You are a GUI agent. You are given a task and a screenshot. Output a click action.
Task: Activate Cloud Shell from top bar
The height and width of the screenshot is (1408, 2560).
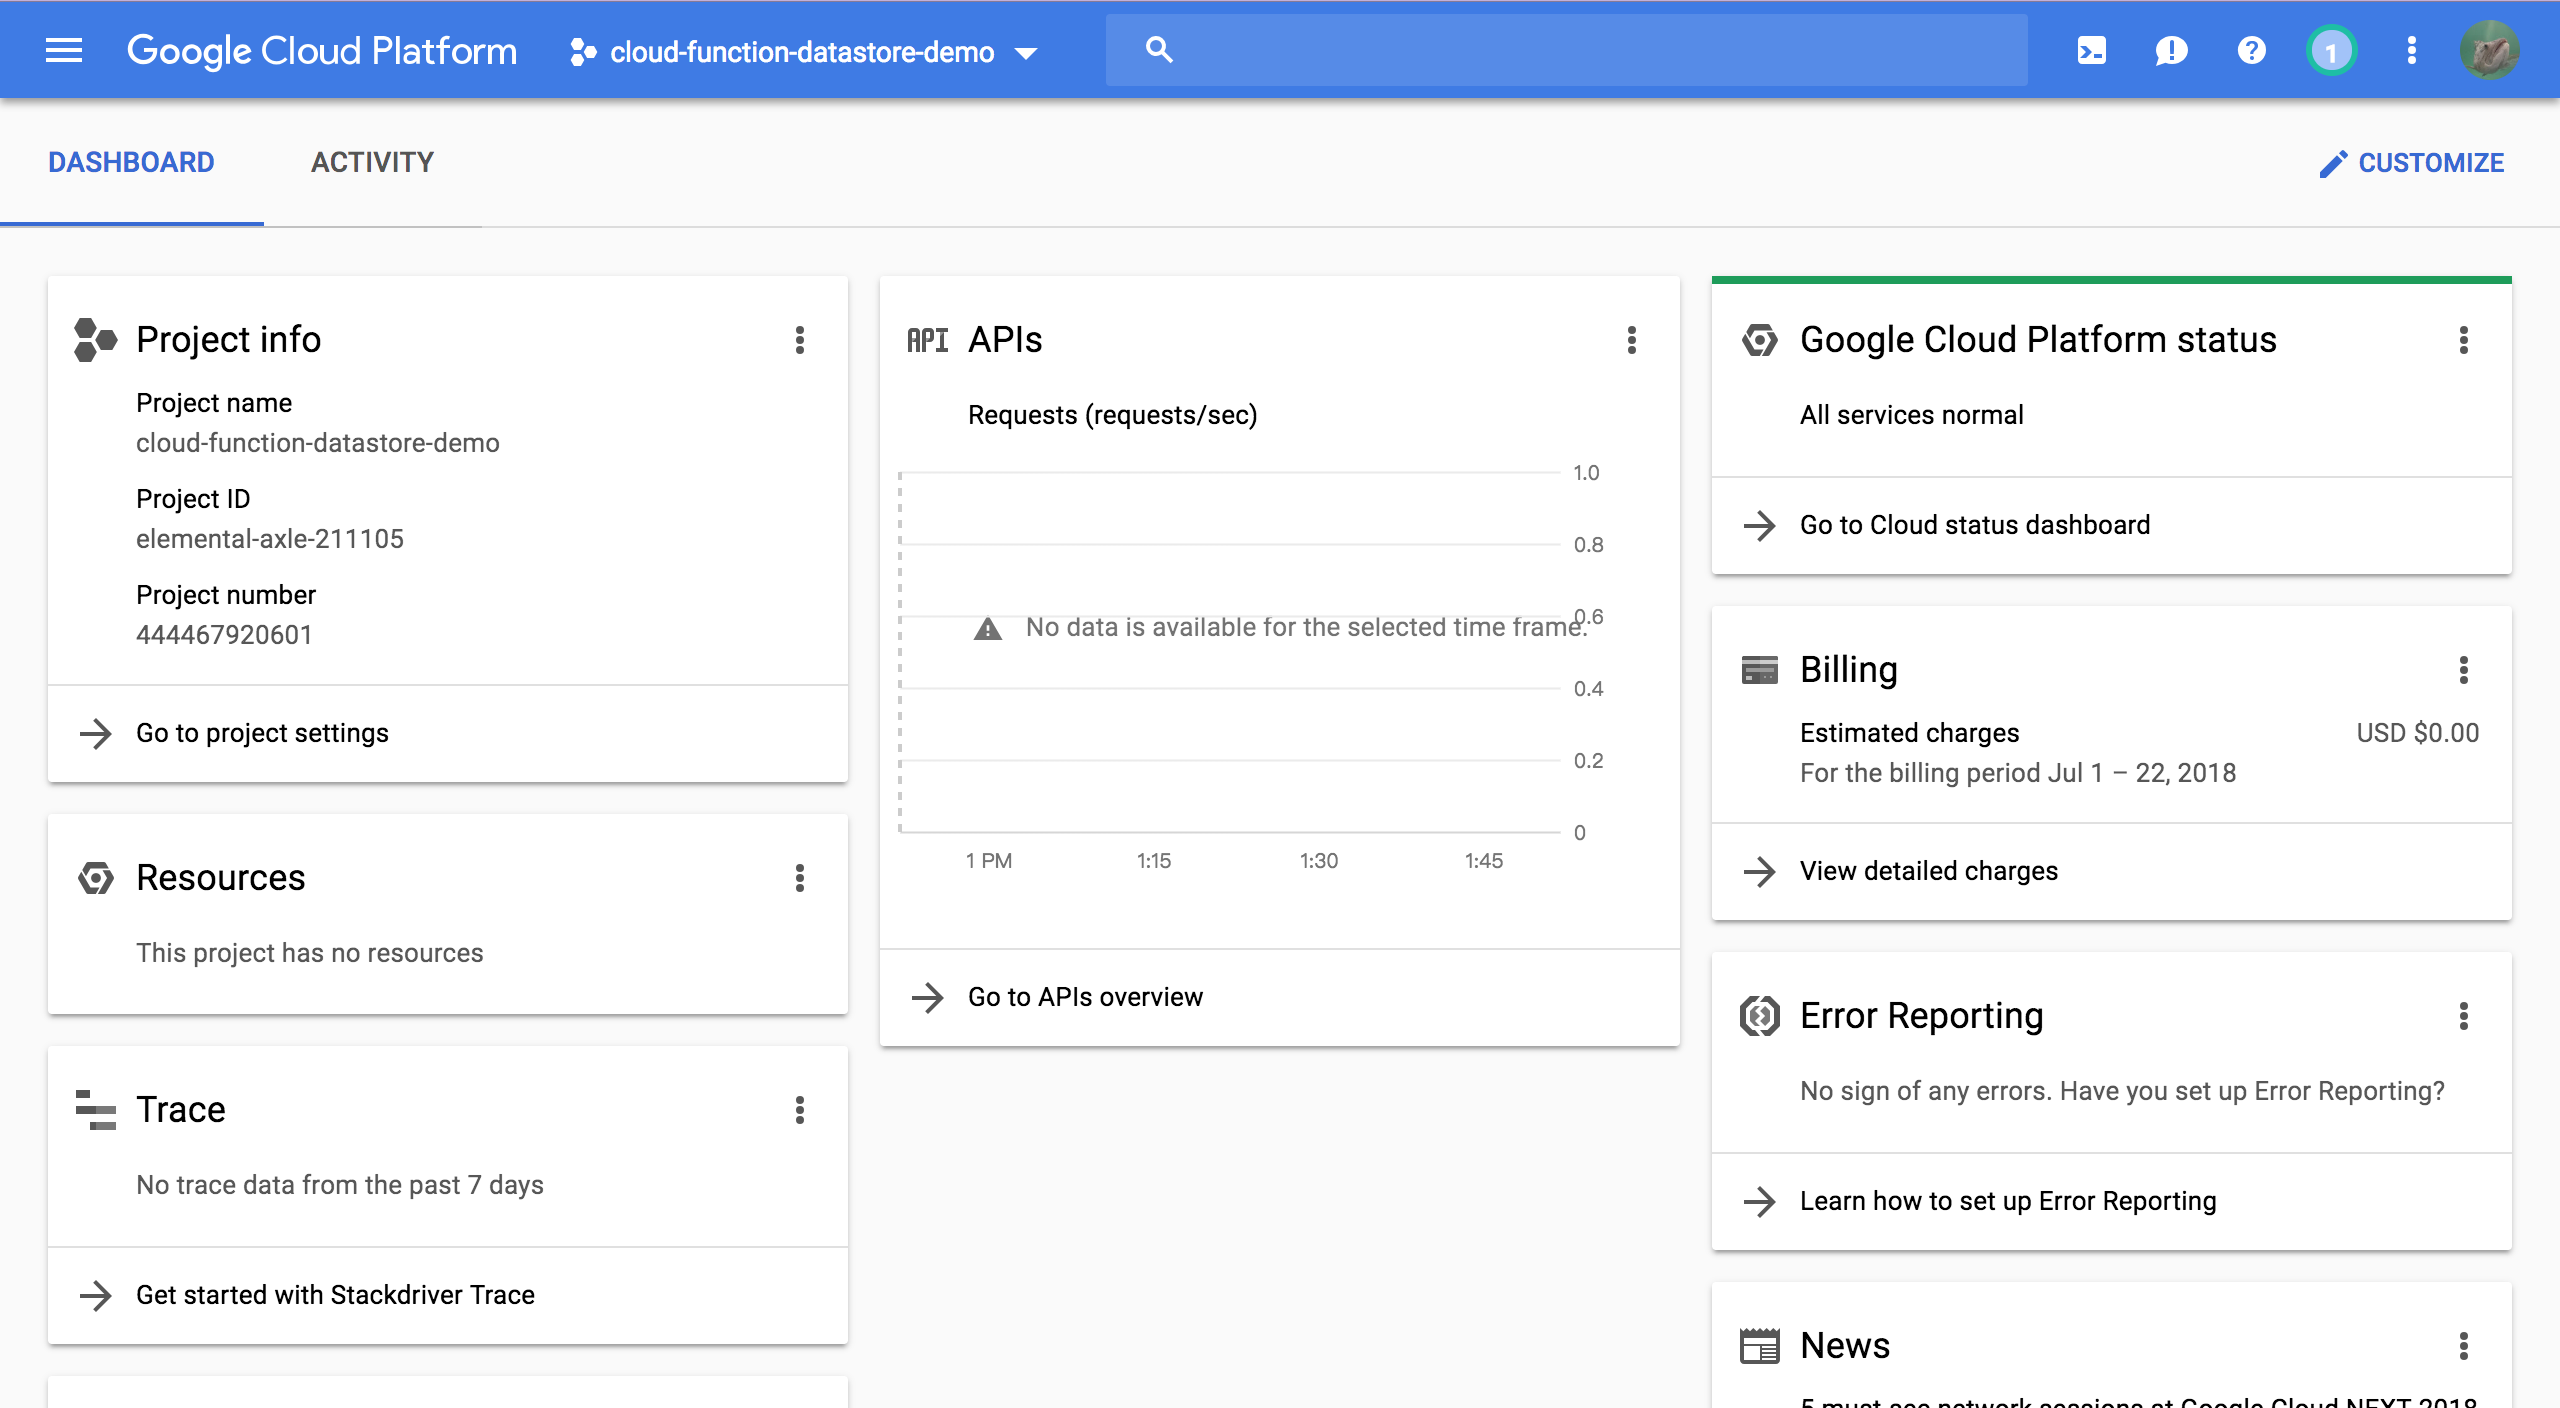coord(2091,50)
